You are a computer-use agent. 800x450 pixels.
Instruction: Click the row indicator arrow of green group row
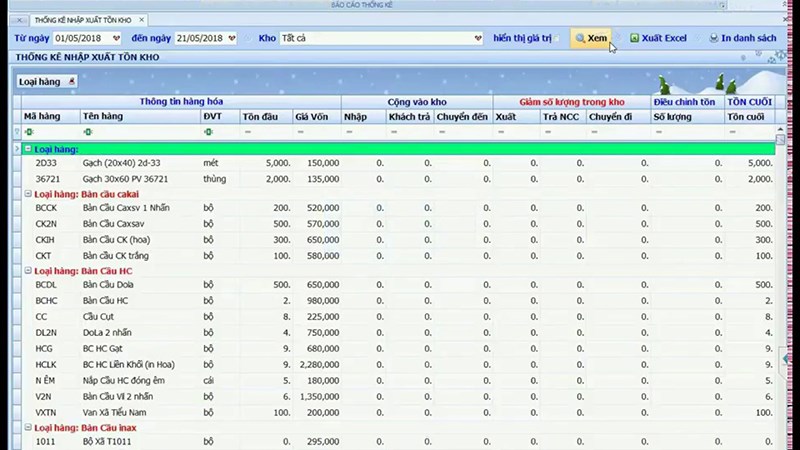coord(17,149)
